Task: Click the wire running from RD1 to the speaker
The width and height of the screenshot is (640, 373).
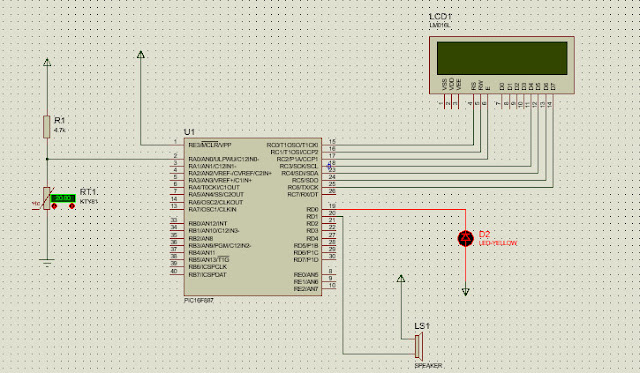Action: (x=343, y=286)
